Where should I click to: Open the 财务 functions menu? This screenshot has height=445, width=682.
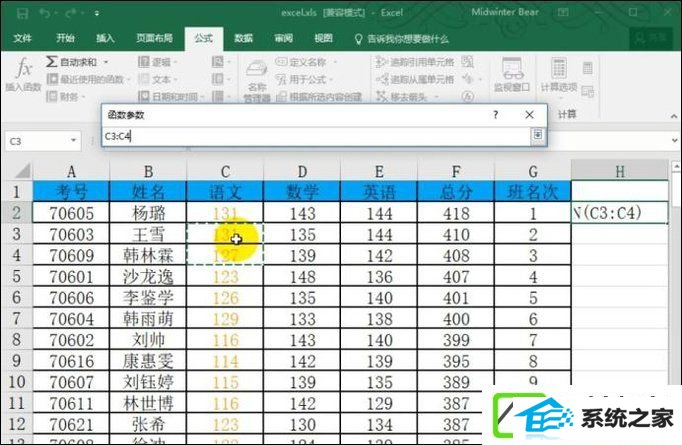[65, 96]
